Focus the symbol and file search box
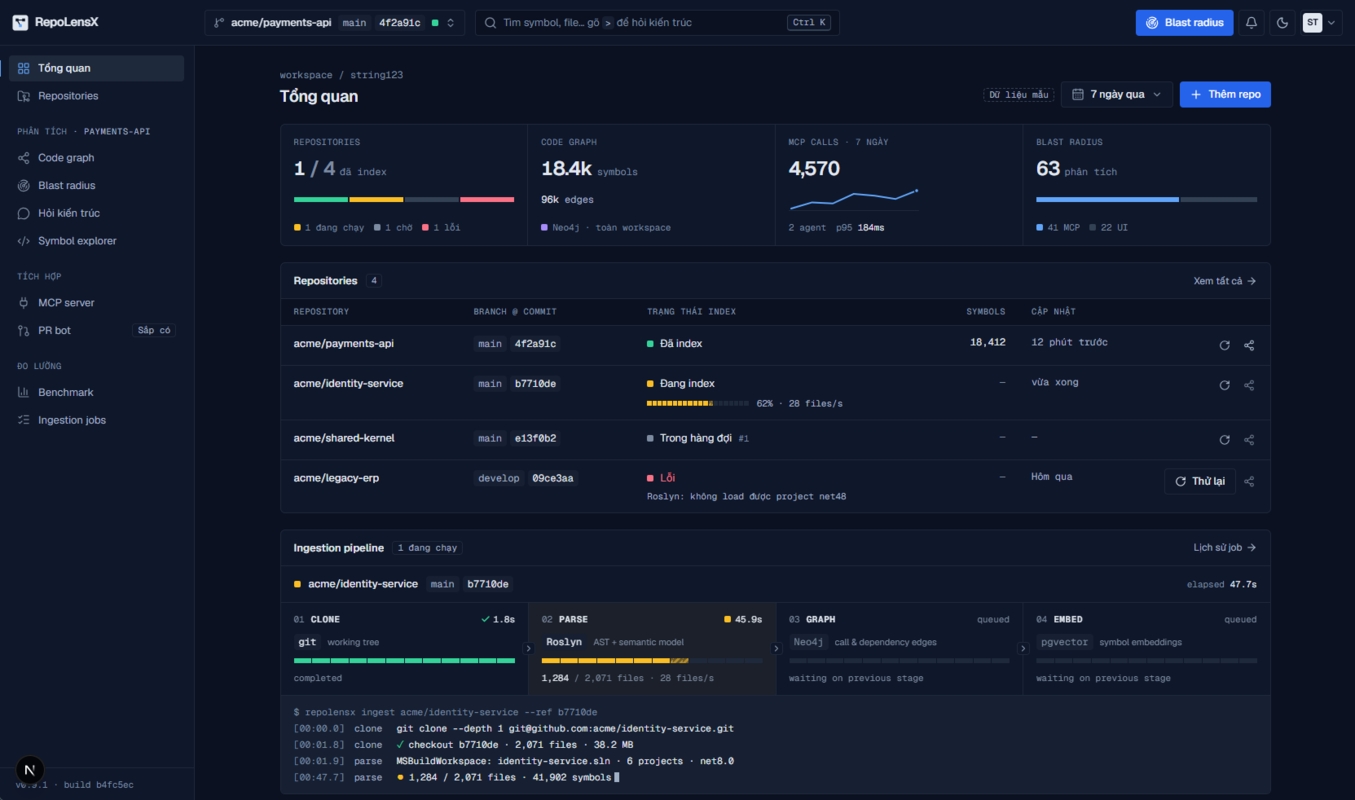1355x800 pixels. click(657, 23)
